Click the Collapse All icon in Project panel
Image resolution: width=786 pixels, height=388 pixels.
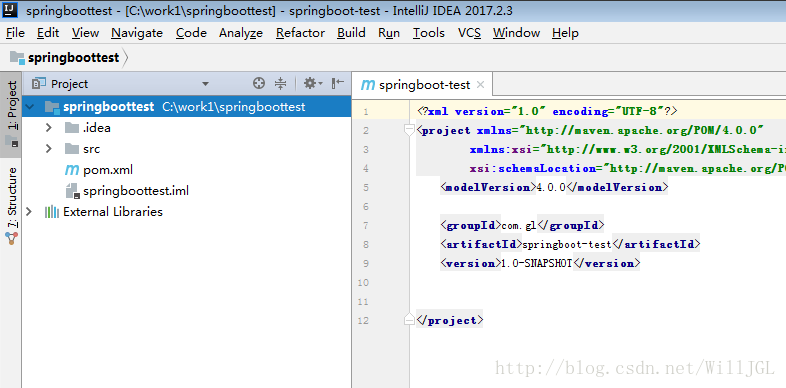[x=281, y=84]
